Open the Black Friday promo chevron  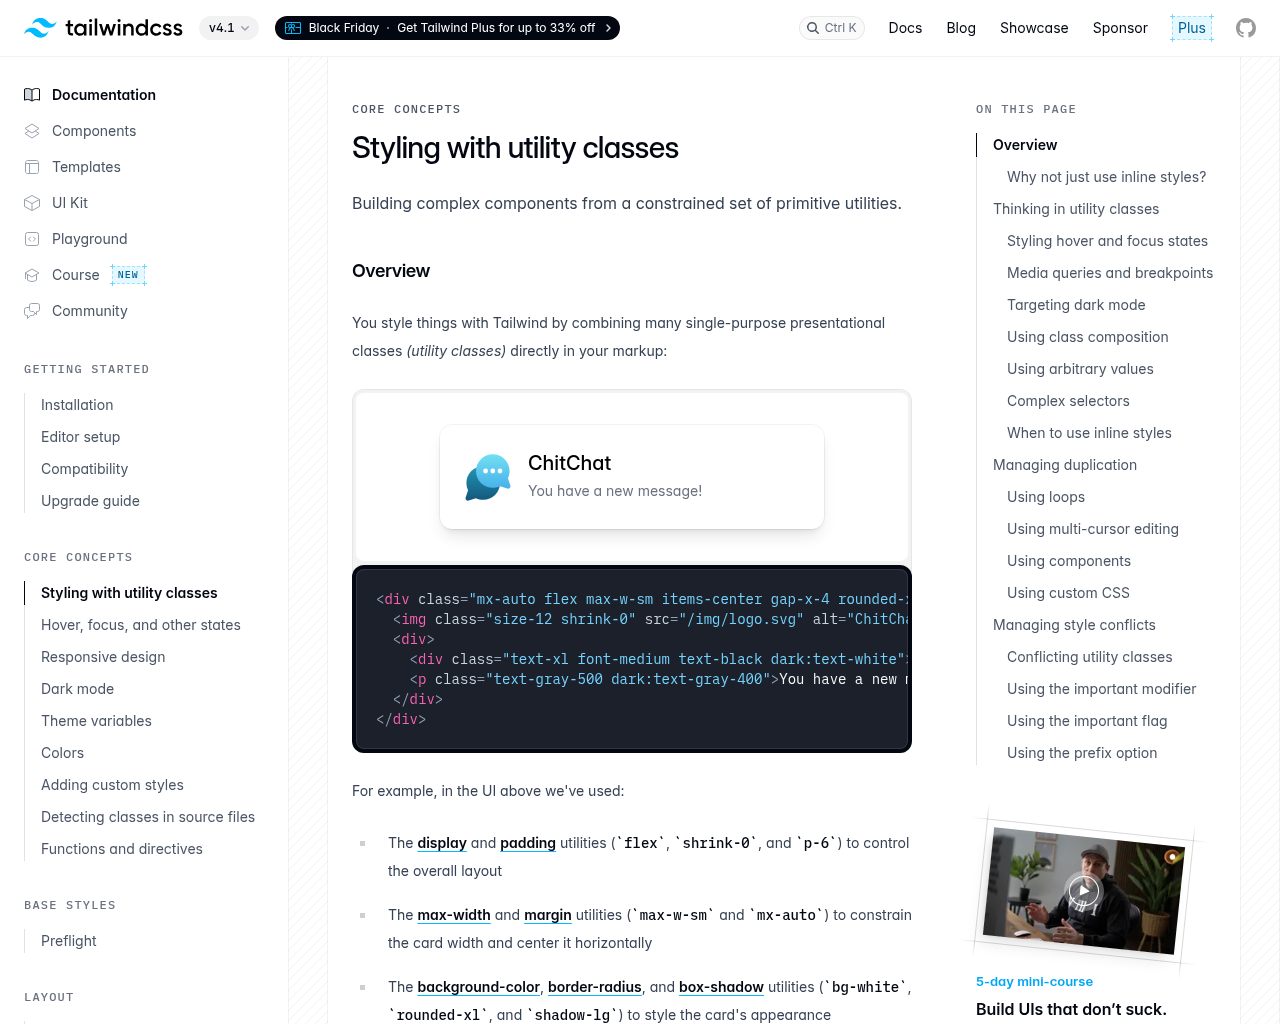tap(606, 28)
